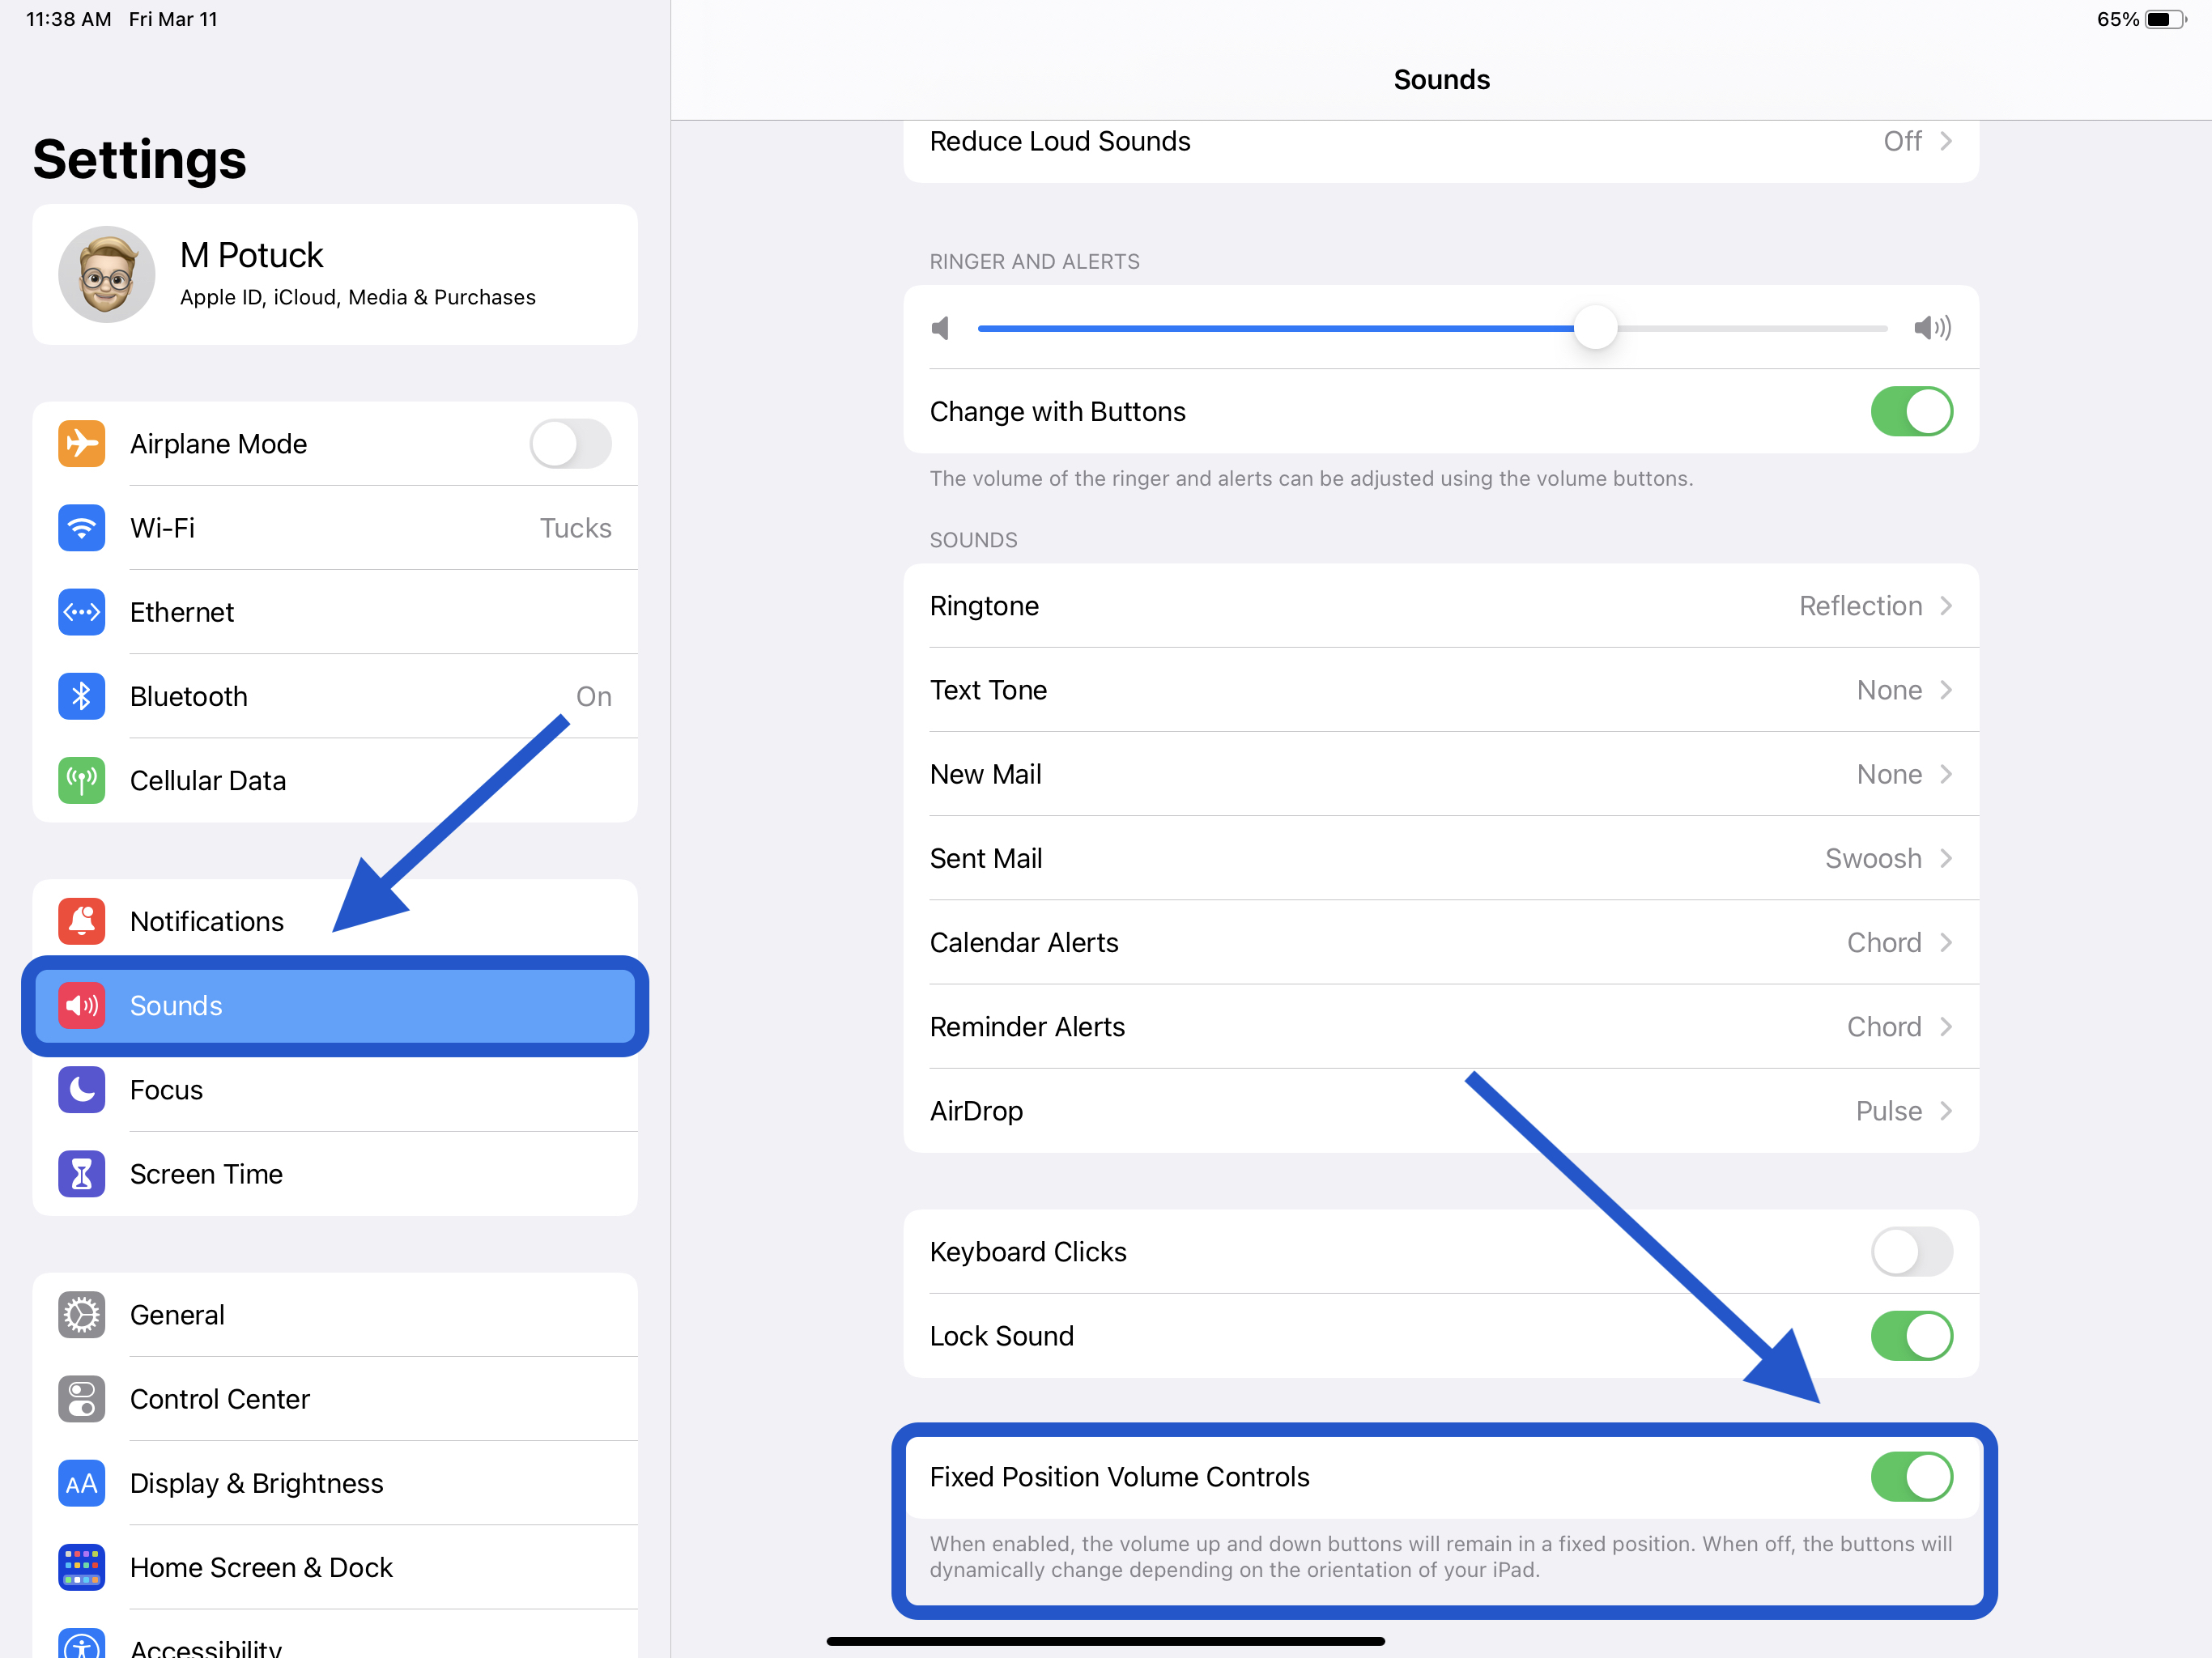Image resolution: width=2212 pixels, height=1658 pixels.
Task: Tap the Focus settings icon
Action: pos(82,1090)
